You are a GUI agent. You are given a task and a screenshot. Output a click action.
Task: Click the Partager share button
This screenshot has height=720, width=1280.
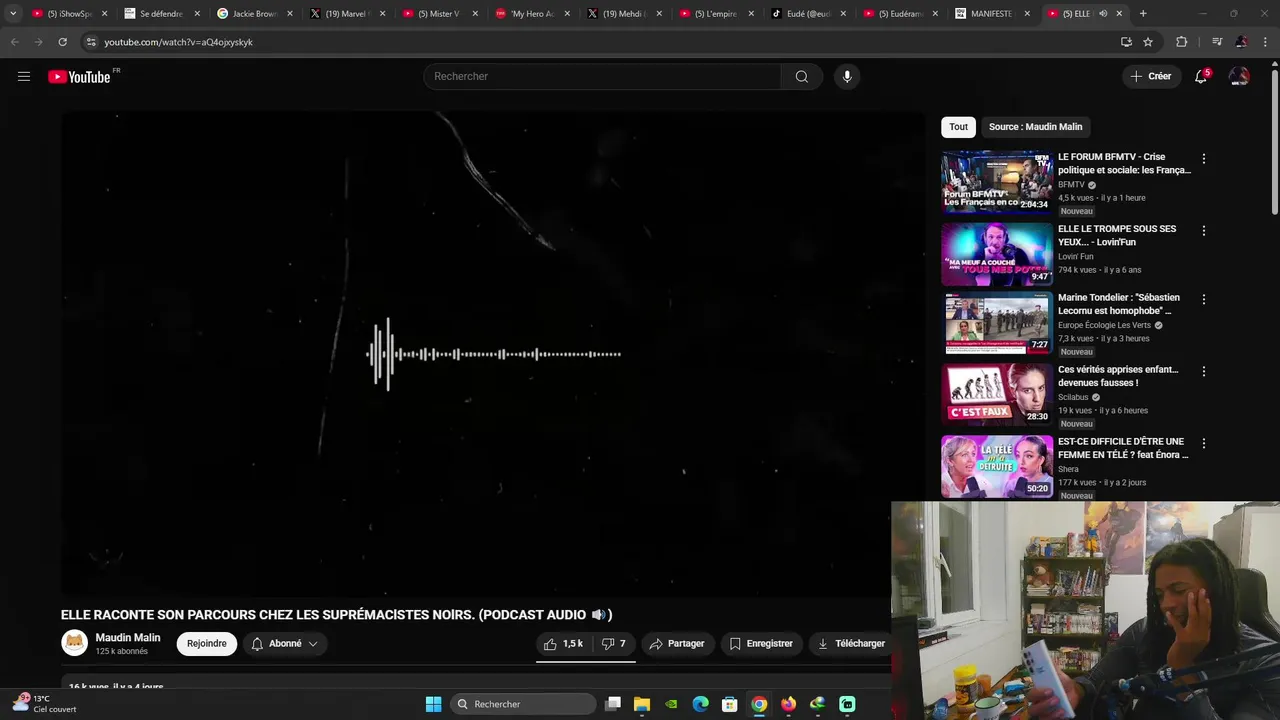pos(677,644)
